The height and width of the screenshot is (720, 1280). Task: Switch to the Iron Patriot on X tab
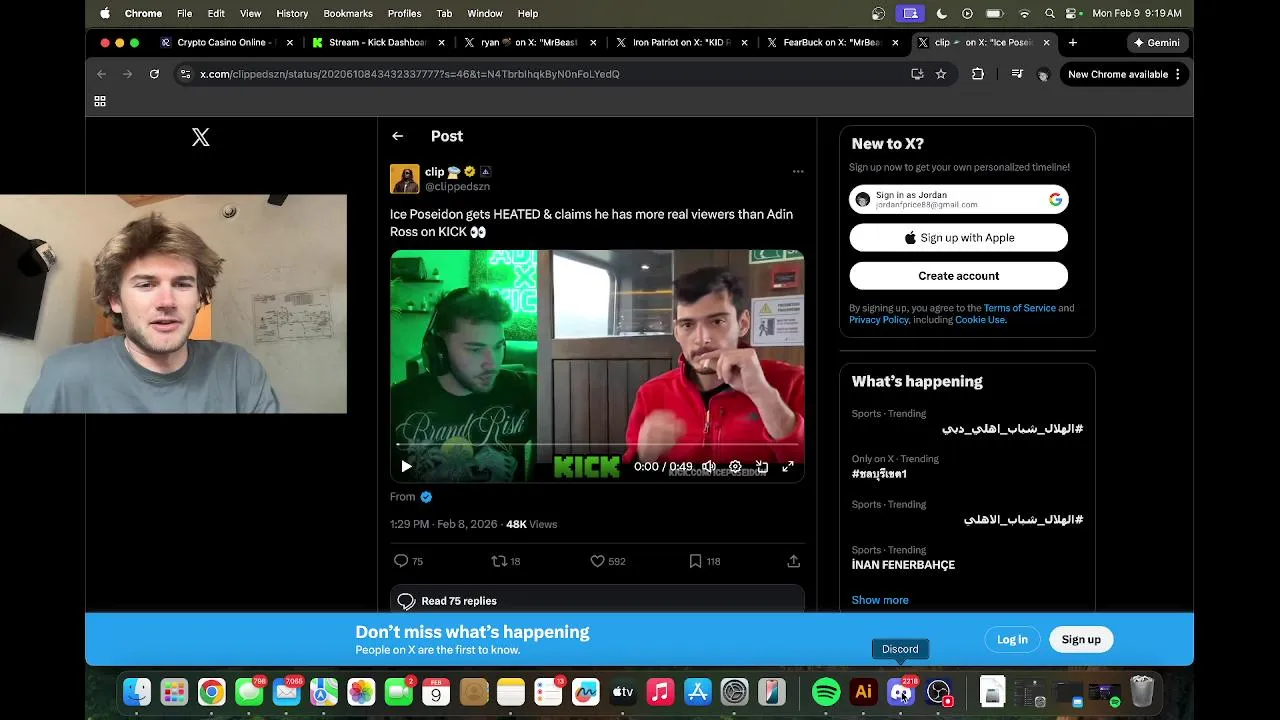tap(683, 43)
